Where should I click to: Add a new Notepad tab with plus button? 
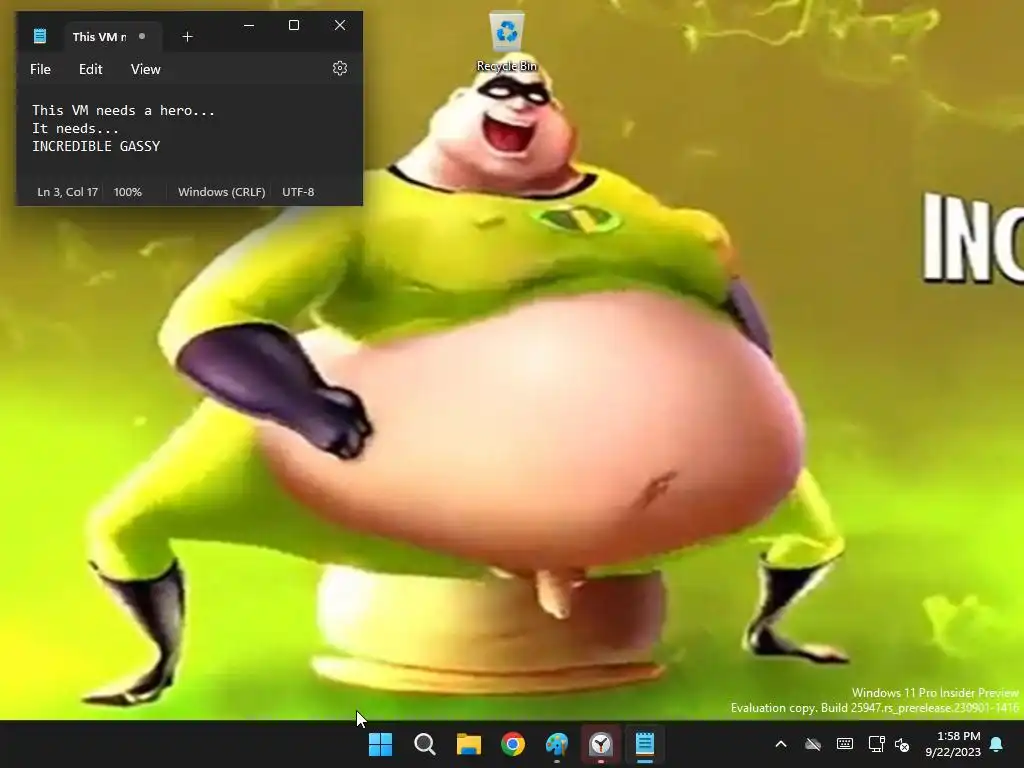[x=187, y=37]
